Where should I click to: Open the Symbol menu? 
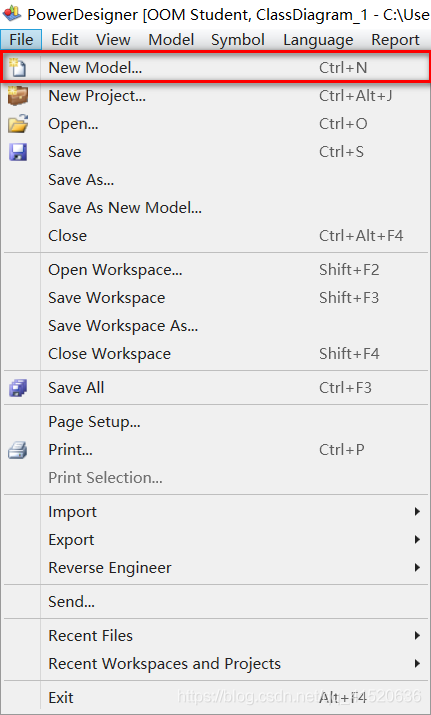click(x=238, y=40)
